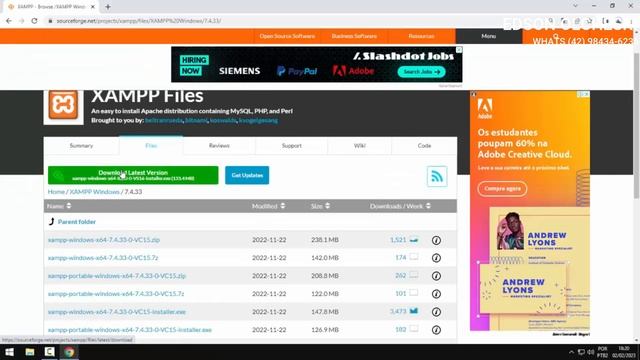The image size is (640, 360).
Task: Click the RSS feed icon
Action: [437, 176]
